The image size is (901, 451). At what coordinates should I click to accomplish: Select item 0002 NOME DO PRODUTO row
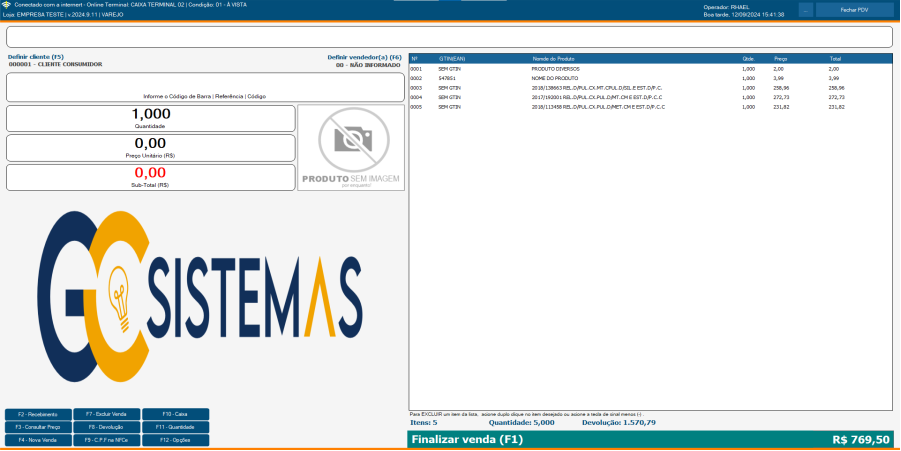[x=650, y=78]
